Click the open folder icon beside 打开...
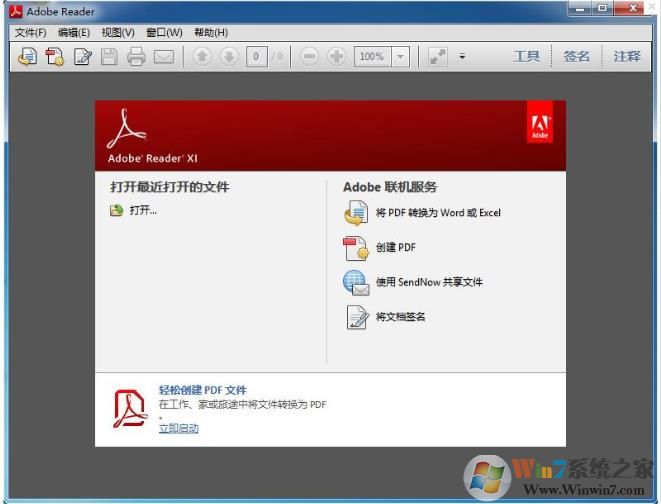 (116, 210)
